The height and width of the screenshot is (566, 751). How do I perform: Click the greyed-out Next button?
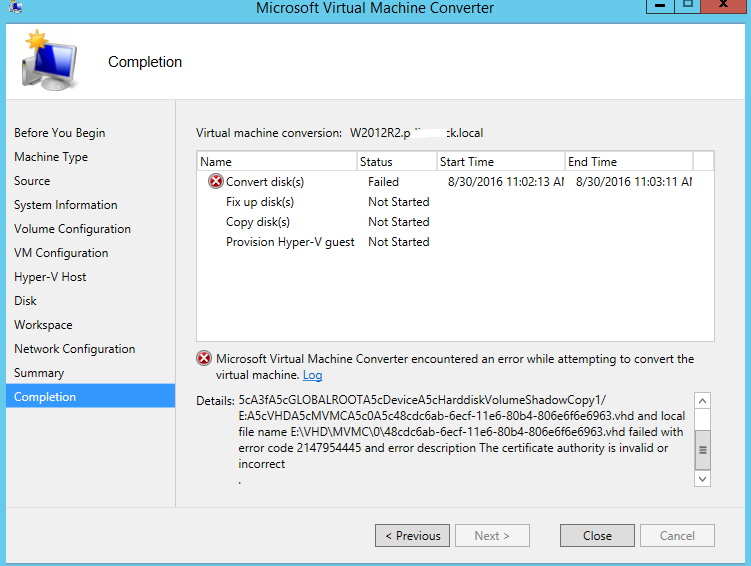tap(492, 535)
